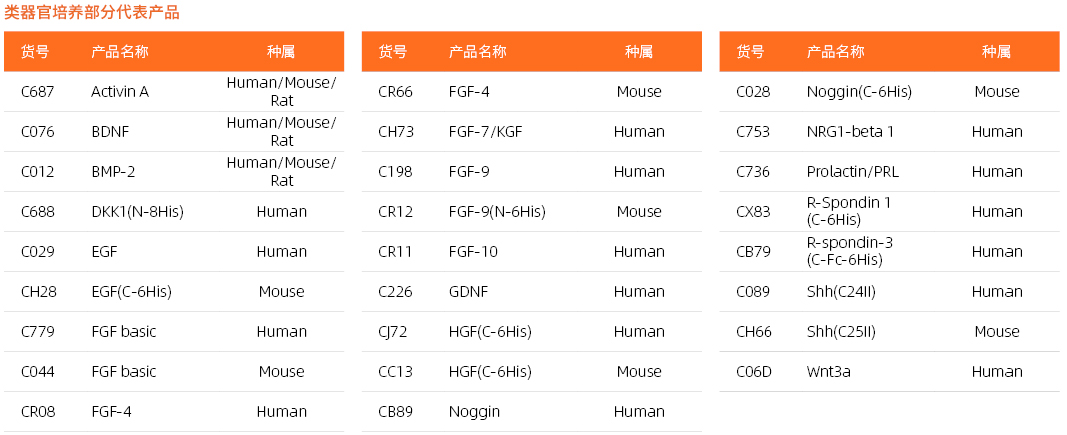The image size is (1067, 435).
Task: Select the Wnt3a product name
Action: (x=829, y=372)
